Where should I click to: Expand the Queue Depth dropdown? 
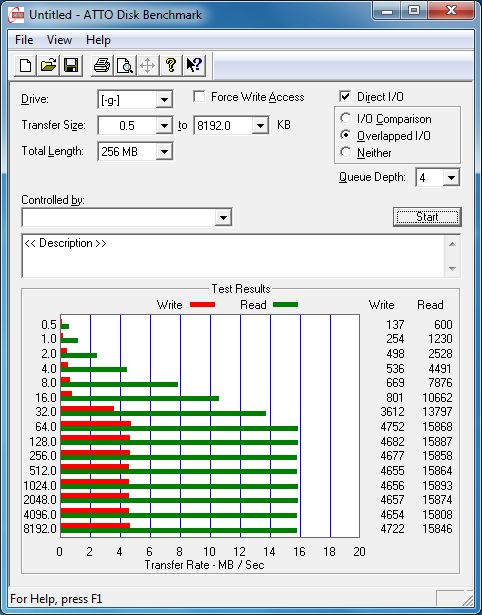click(x=451, y=178)
